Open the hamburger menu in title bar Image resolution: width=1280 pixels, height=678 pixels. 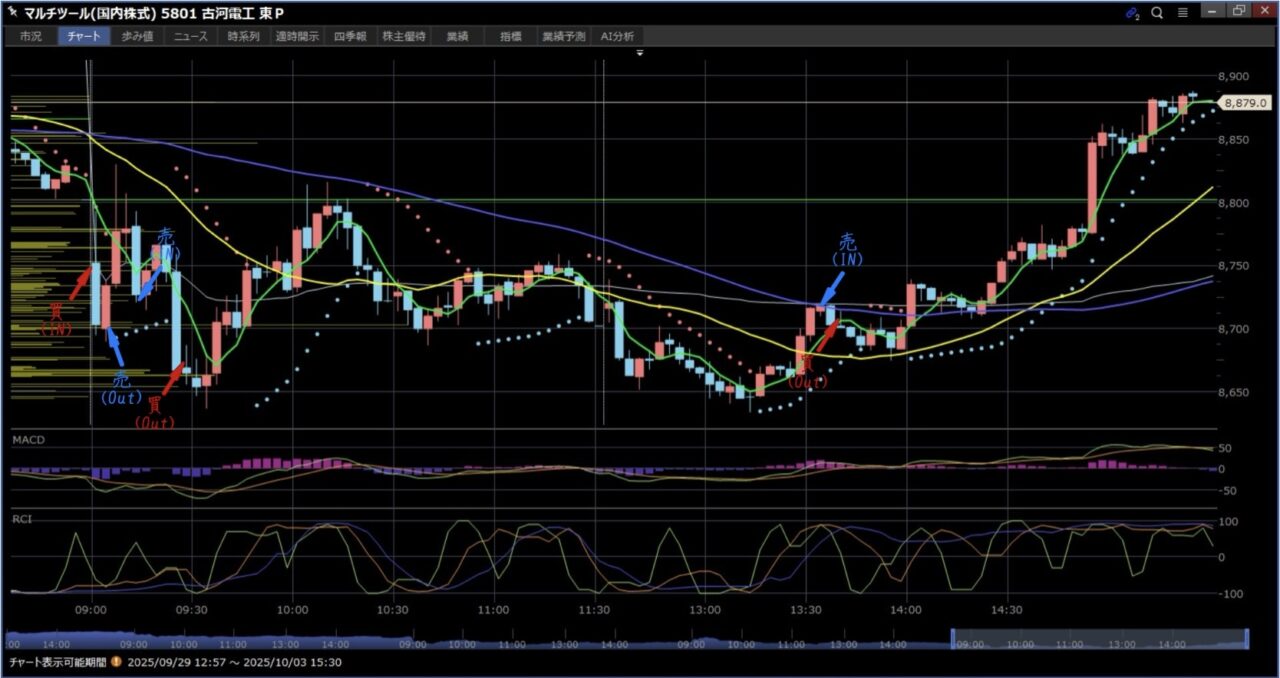tap(1182, 13)
